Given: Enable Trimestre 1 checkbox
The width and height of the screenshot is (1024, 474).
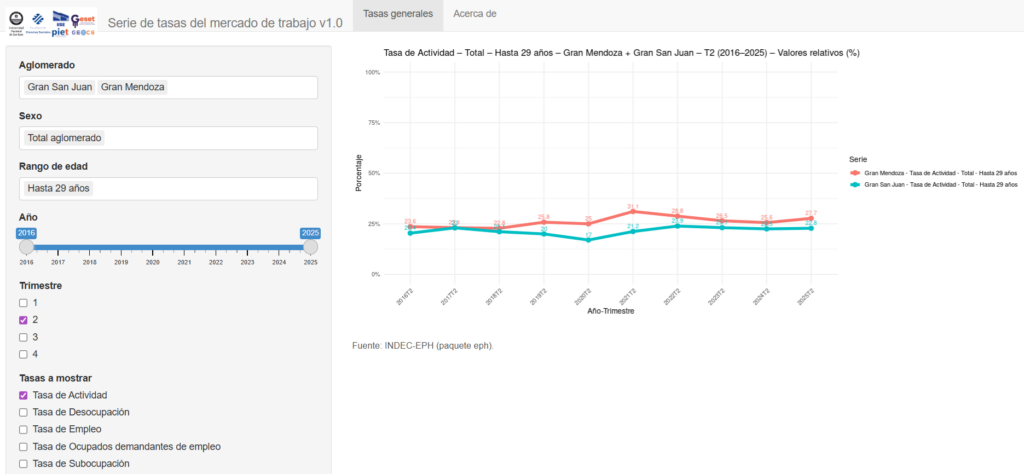Looking at the screenshot, I should [23, 302].
